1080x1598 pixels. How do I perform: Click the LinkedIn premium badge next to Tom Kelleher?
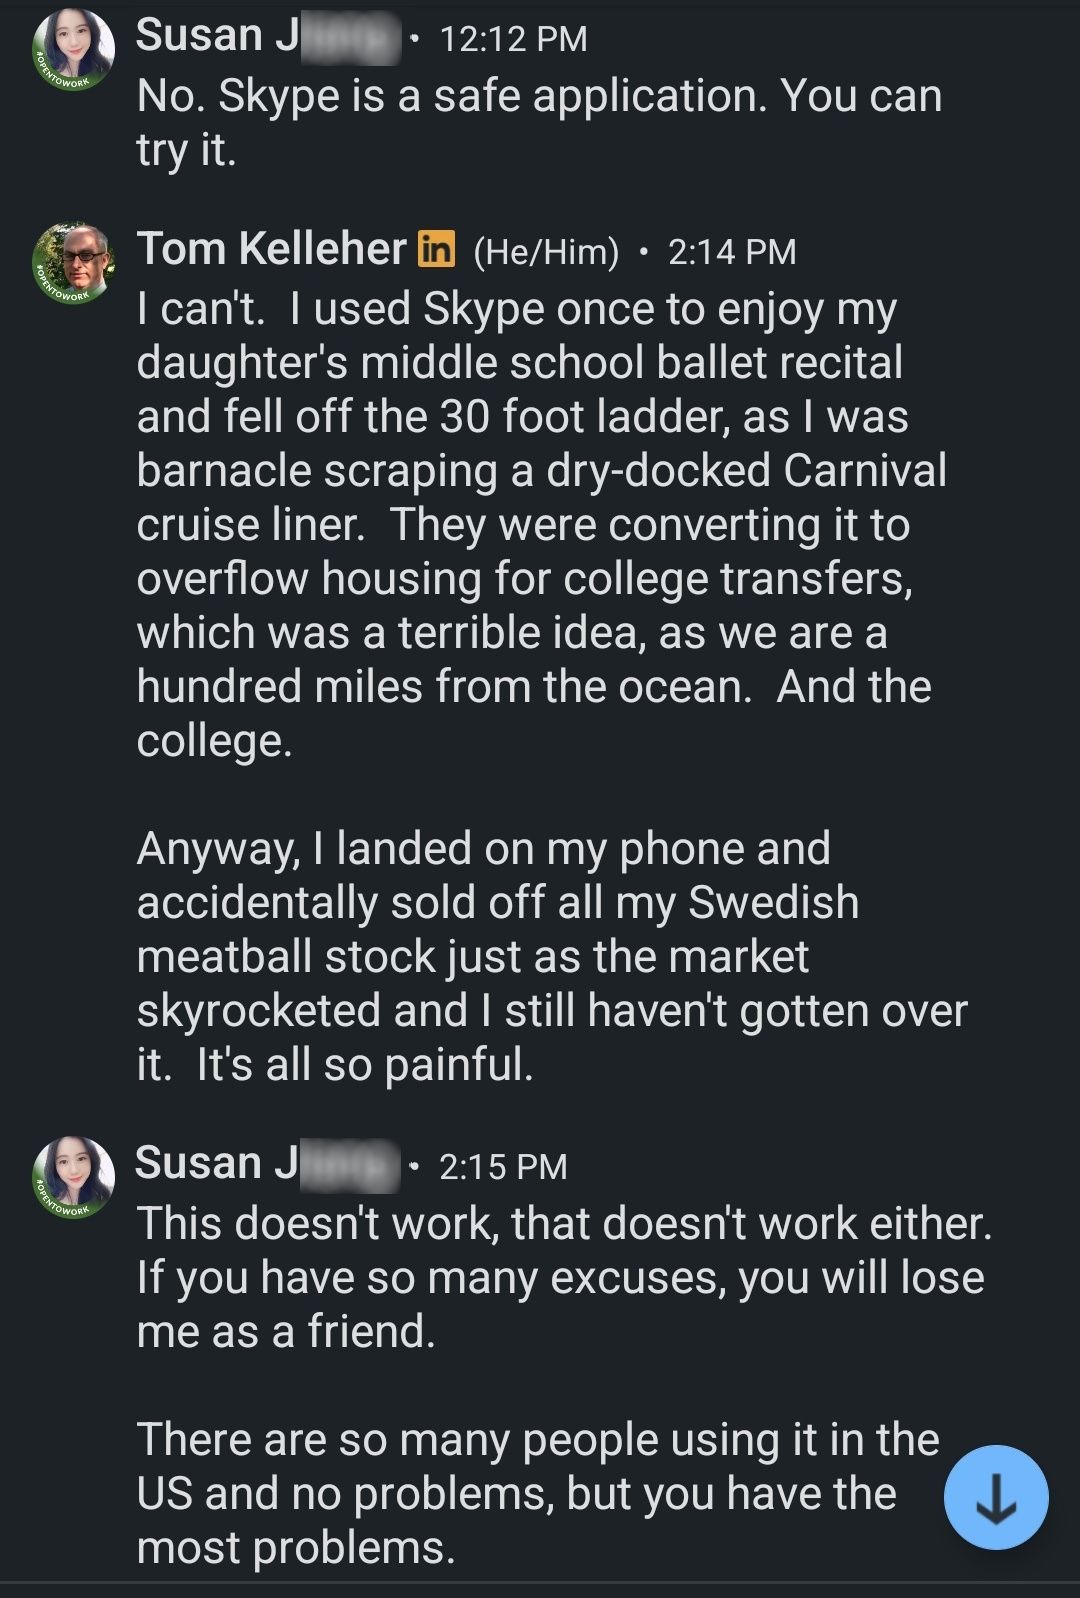pyautogui.click(x=436, y=248)
